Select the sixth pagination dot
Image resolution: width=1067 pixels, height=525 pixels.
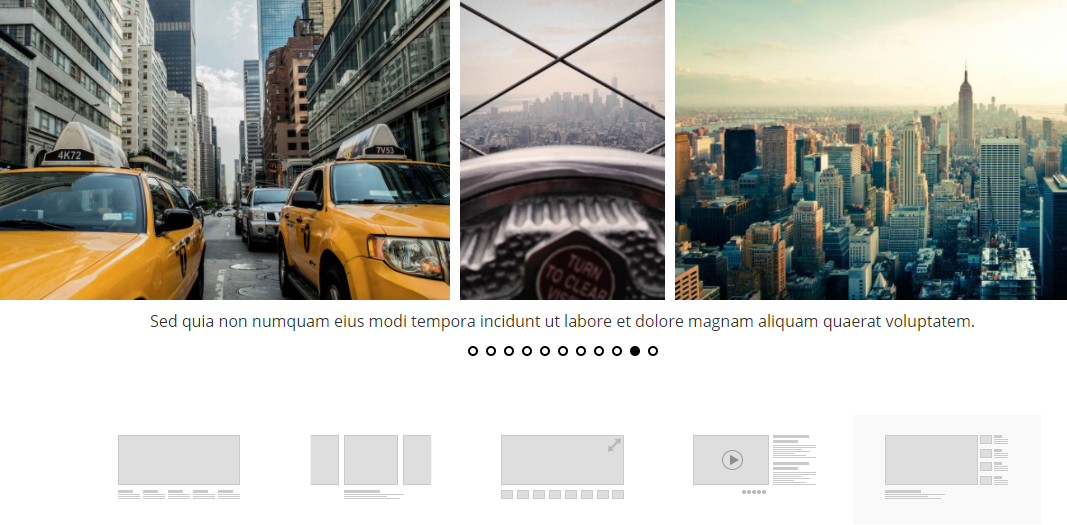563,351
